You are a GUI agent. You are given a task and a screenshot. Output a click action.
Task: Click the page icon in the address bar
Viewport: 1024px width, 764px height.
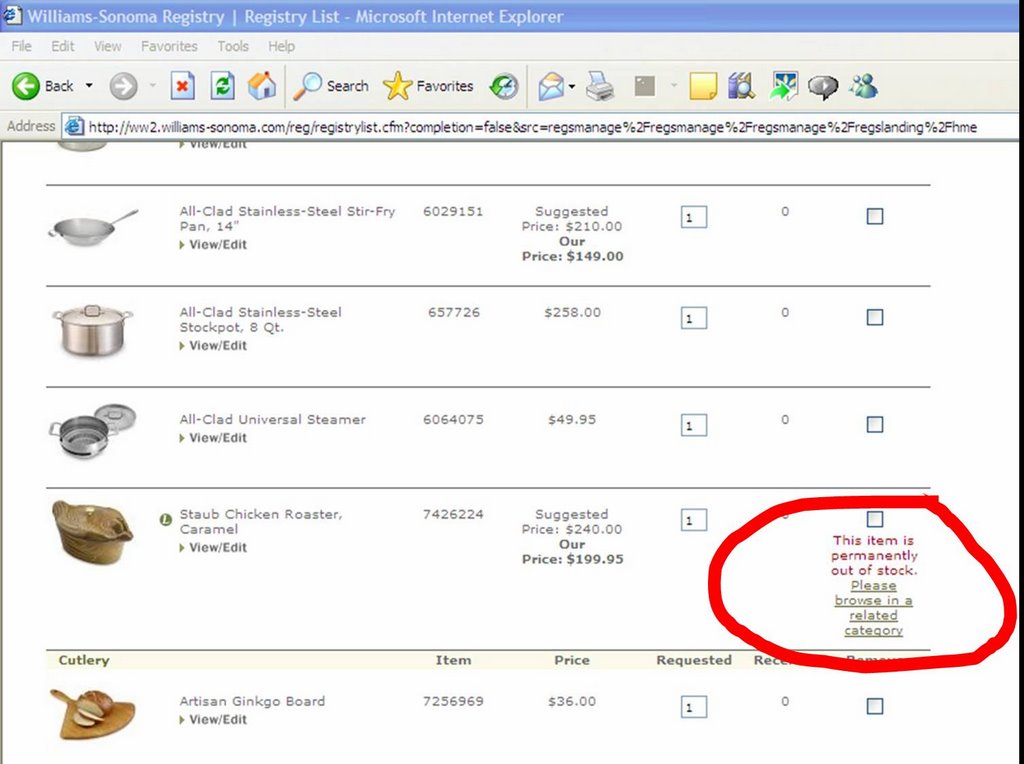(74, 126)
